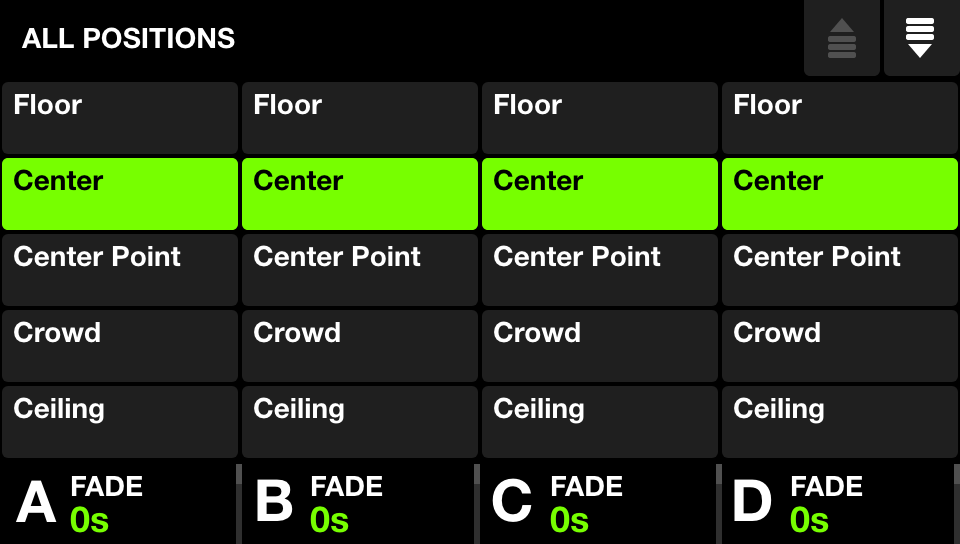Open group B fade time setting
The width and height of the screenshot is (960, 544).
coord(358,504)
